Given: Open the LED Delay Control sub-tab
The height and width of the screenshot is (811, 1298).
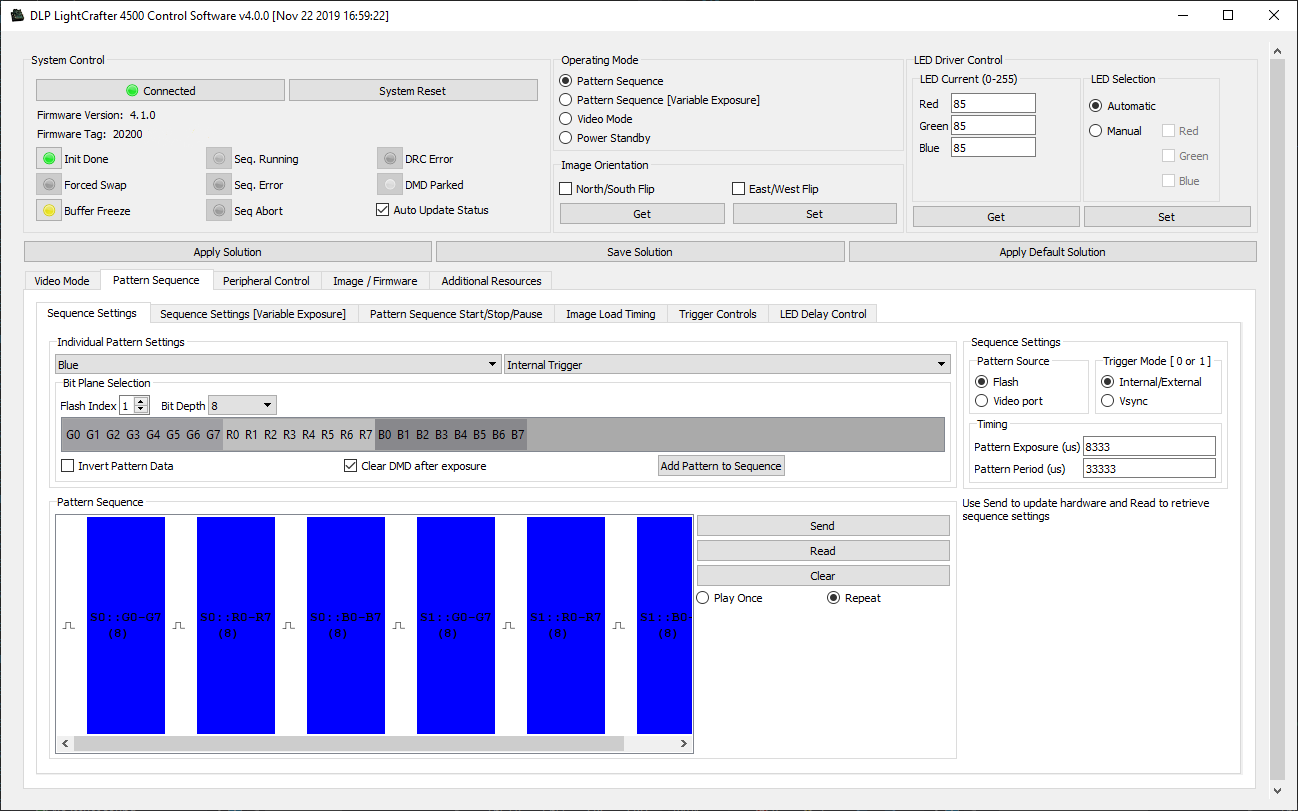Looking at the screenshot, I should pyautogui.click(x=823, y=314).
